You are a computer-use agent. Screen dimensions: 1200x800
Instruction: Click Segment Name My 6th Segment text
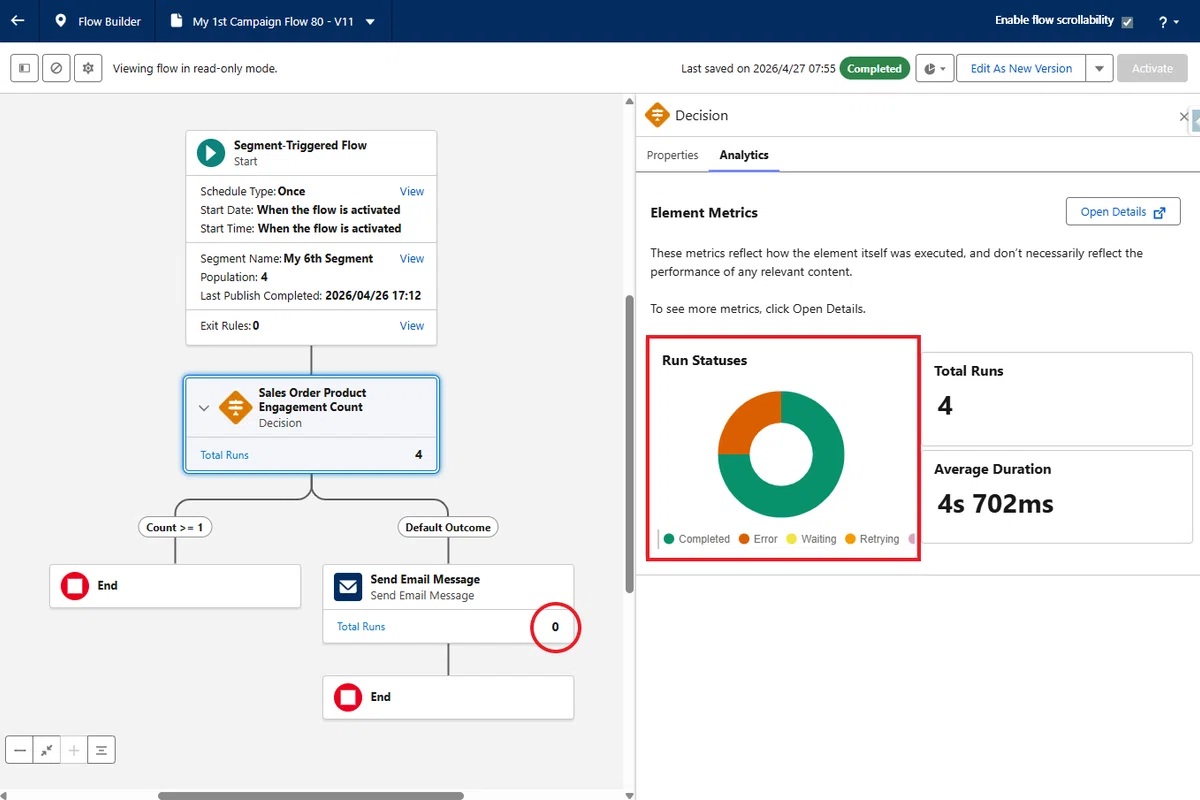coord(328,258)
